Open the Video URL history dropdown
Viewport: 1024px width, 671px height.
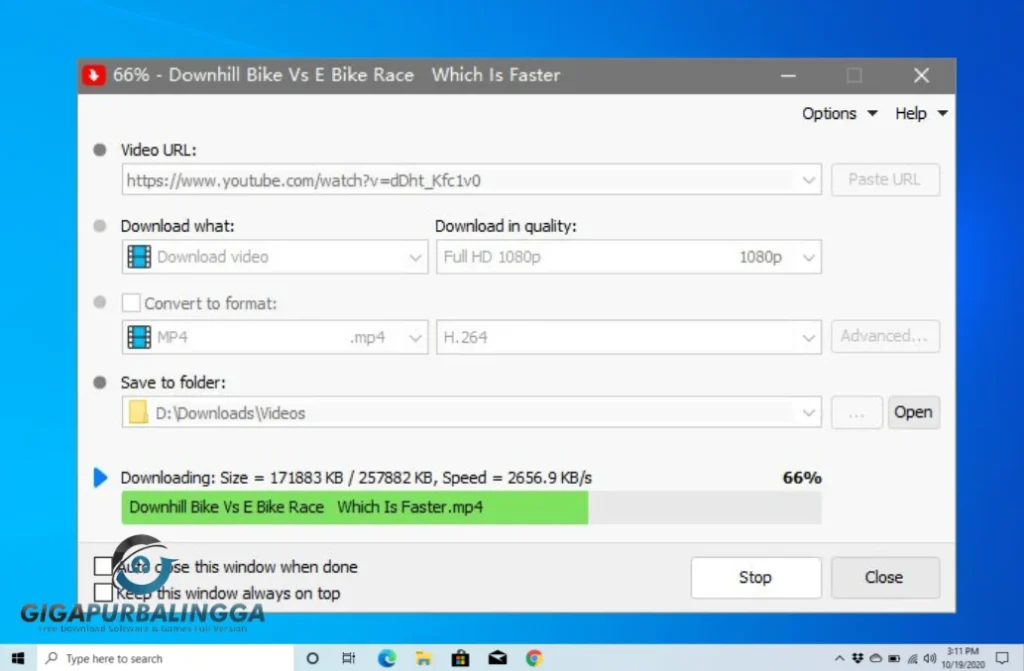tap(810, 180)
